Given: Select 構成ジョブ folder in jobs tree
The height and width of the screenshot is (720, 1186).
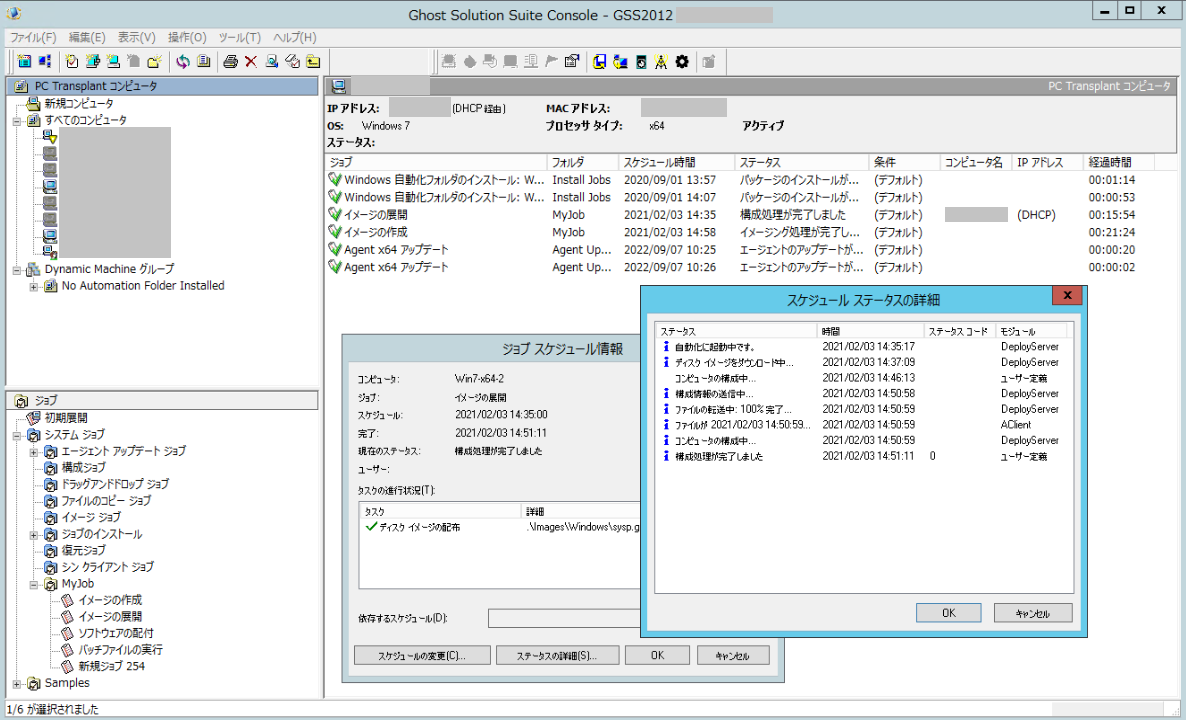Looking at the screenshot, I should (84, 468).
